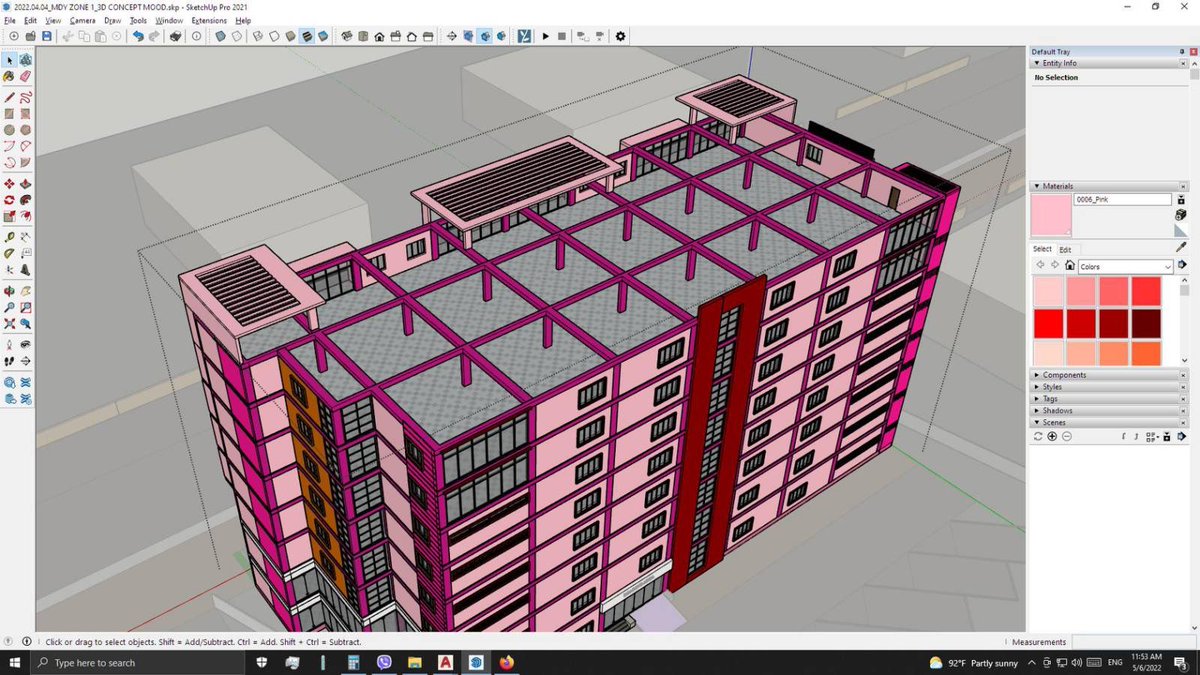This screenshot has width=1200, height=675.
Task: Collapse the Scenes panel
Action: point(1036,423)
